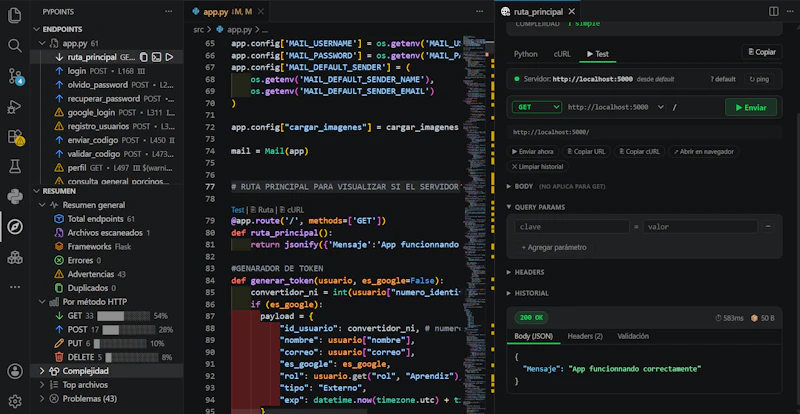Open the Manage gear icon

[15, 401]
